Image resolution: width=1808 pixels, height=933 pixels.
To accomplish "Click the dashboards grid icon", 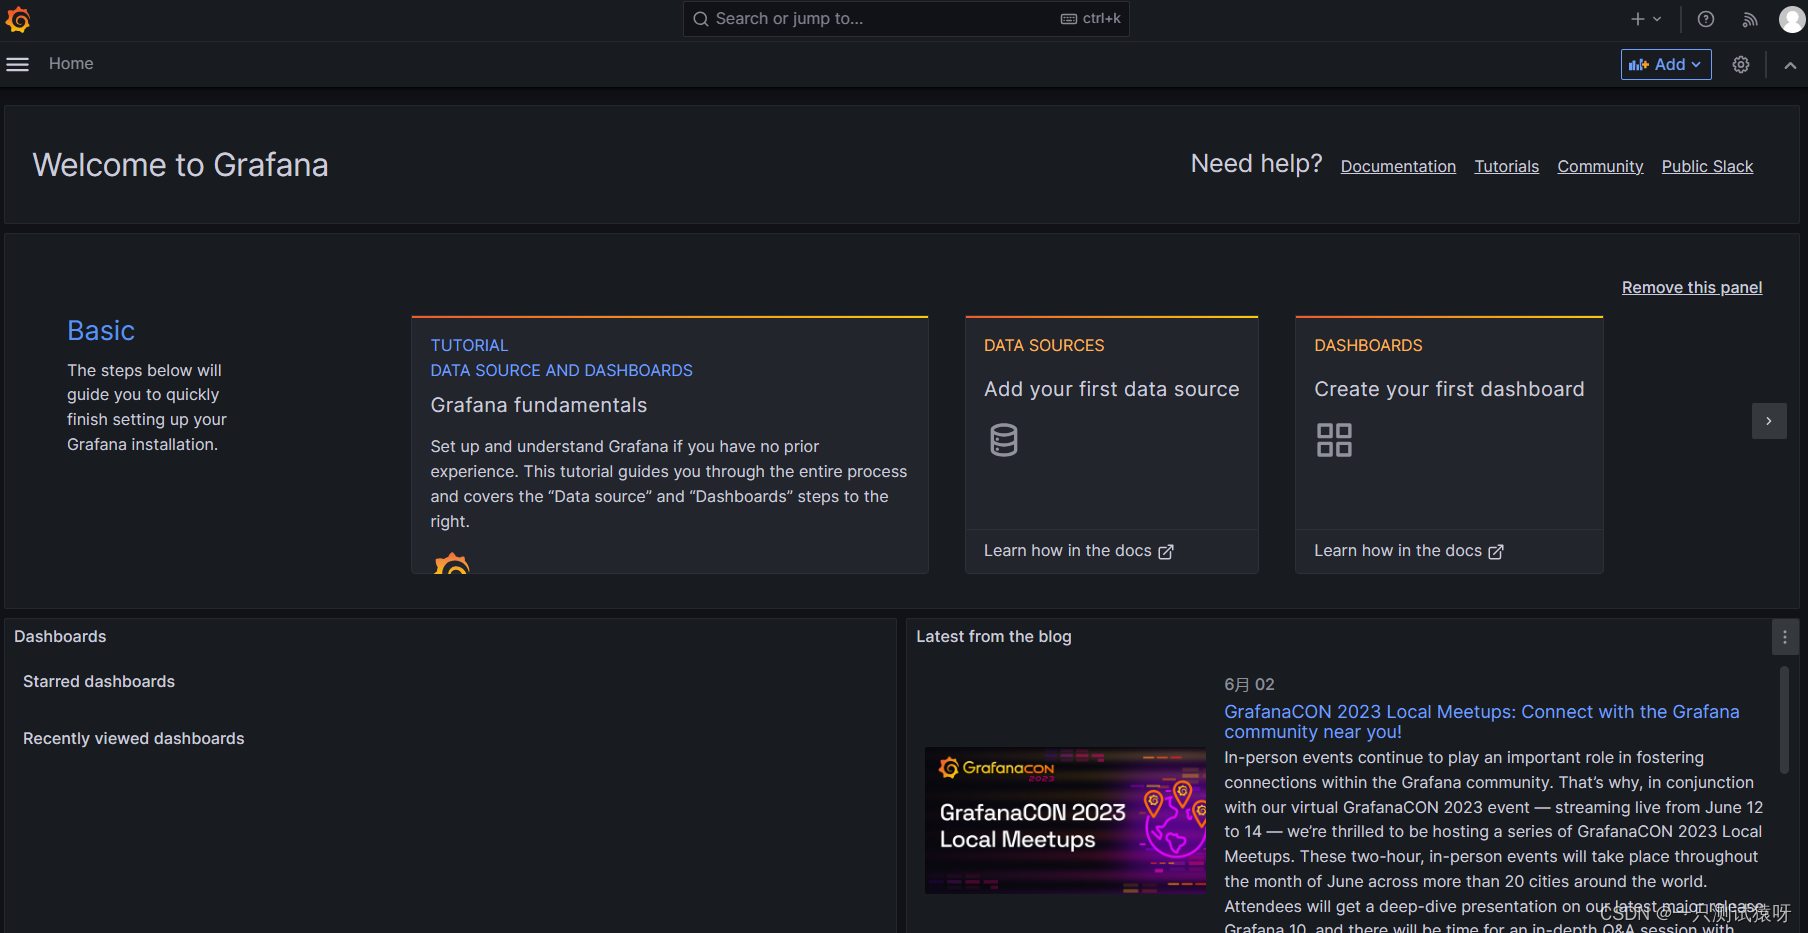I will point(1334,439).
